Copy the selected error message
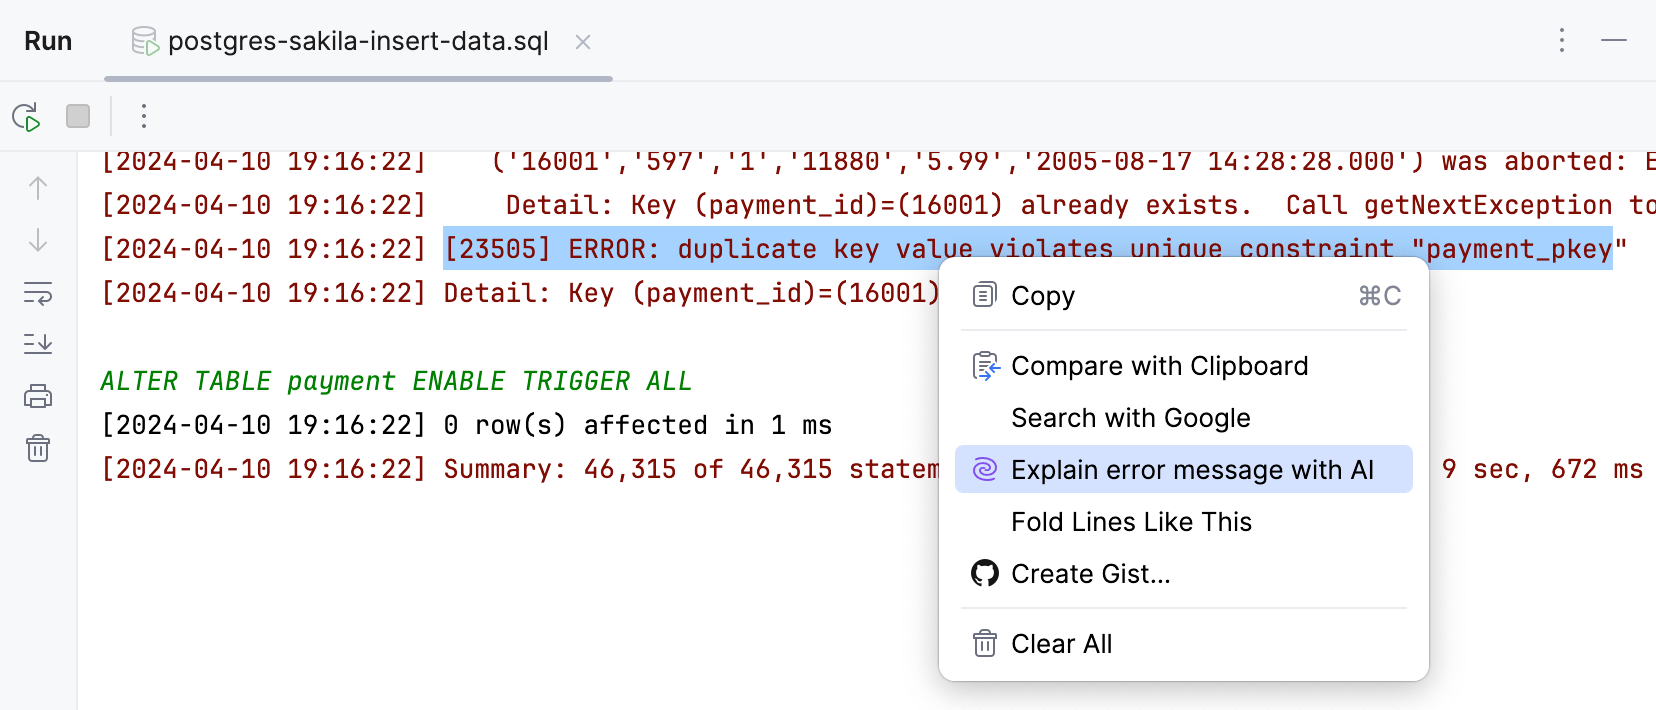This screenshot has width=1656, height=710. tap(1043, 295)
